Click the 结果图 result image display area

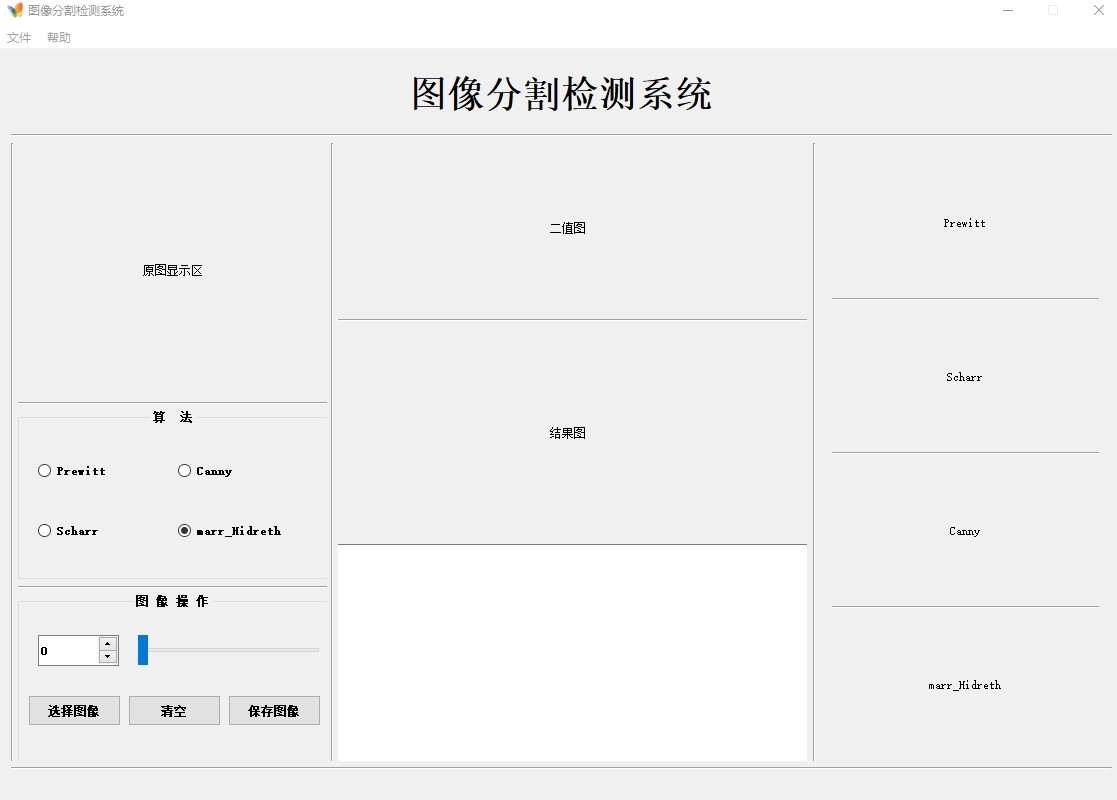click(x=568, y=433)
